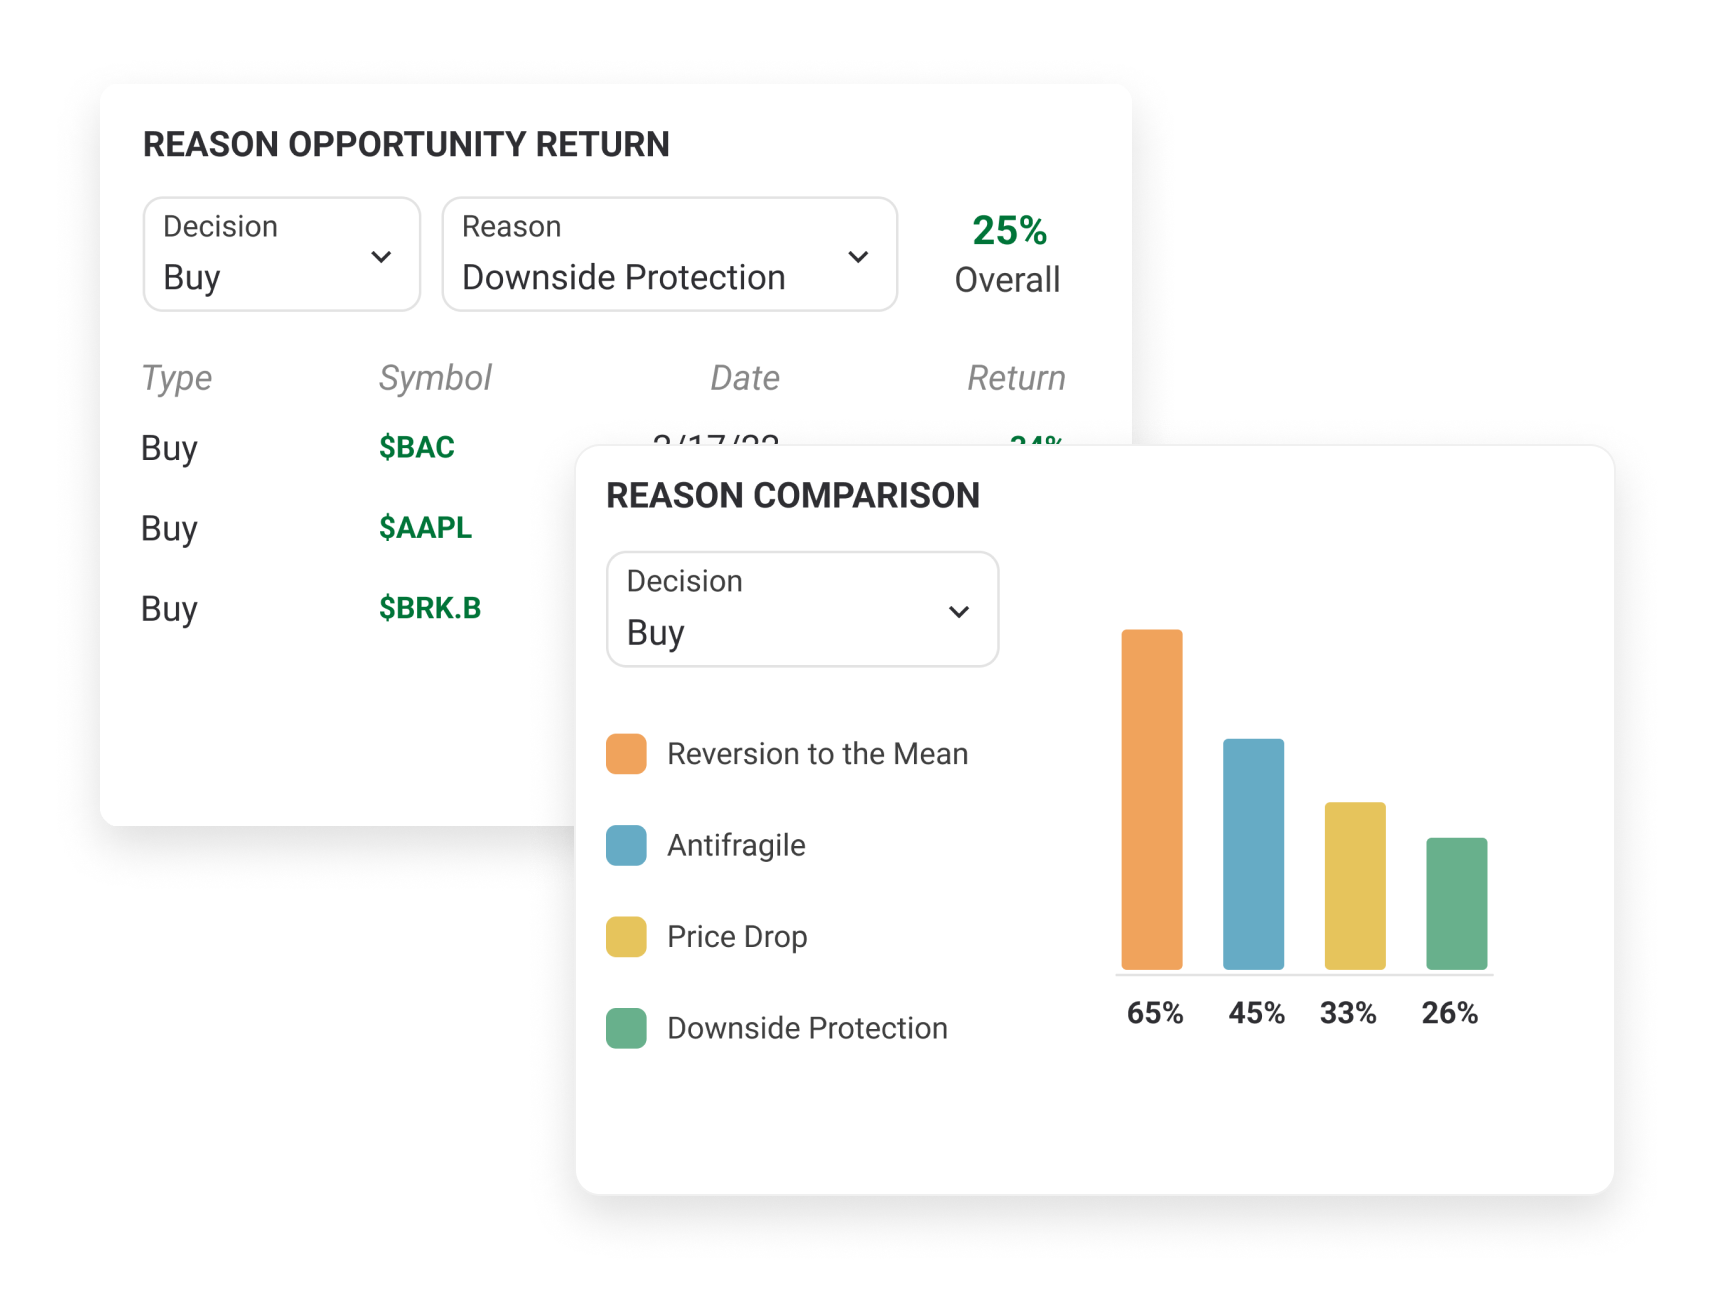
Task: Expand the Reason dropdown showing Downside Protection
Action: click(x=669, y=254)
